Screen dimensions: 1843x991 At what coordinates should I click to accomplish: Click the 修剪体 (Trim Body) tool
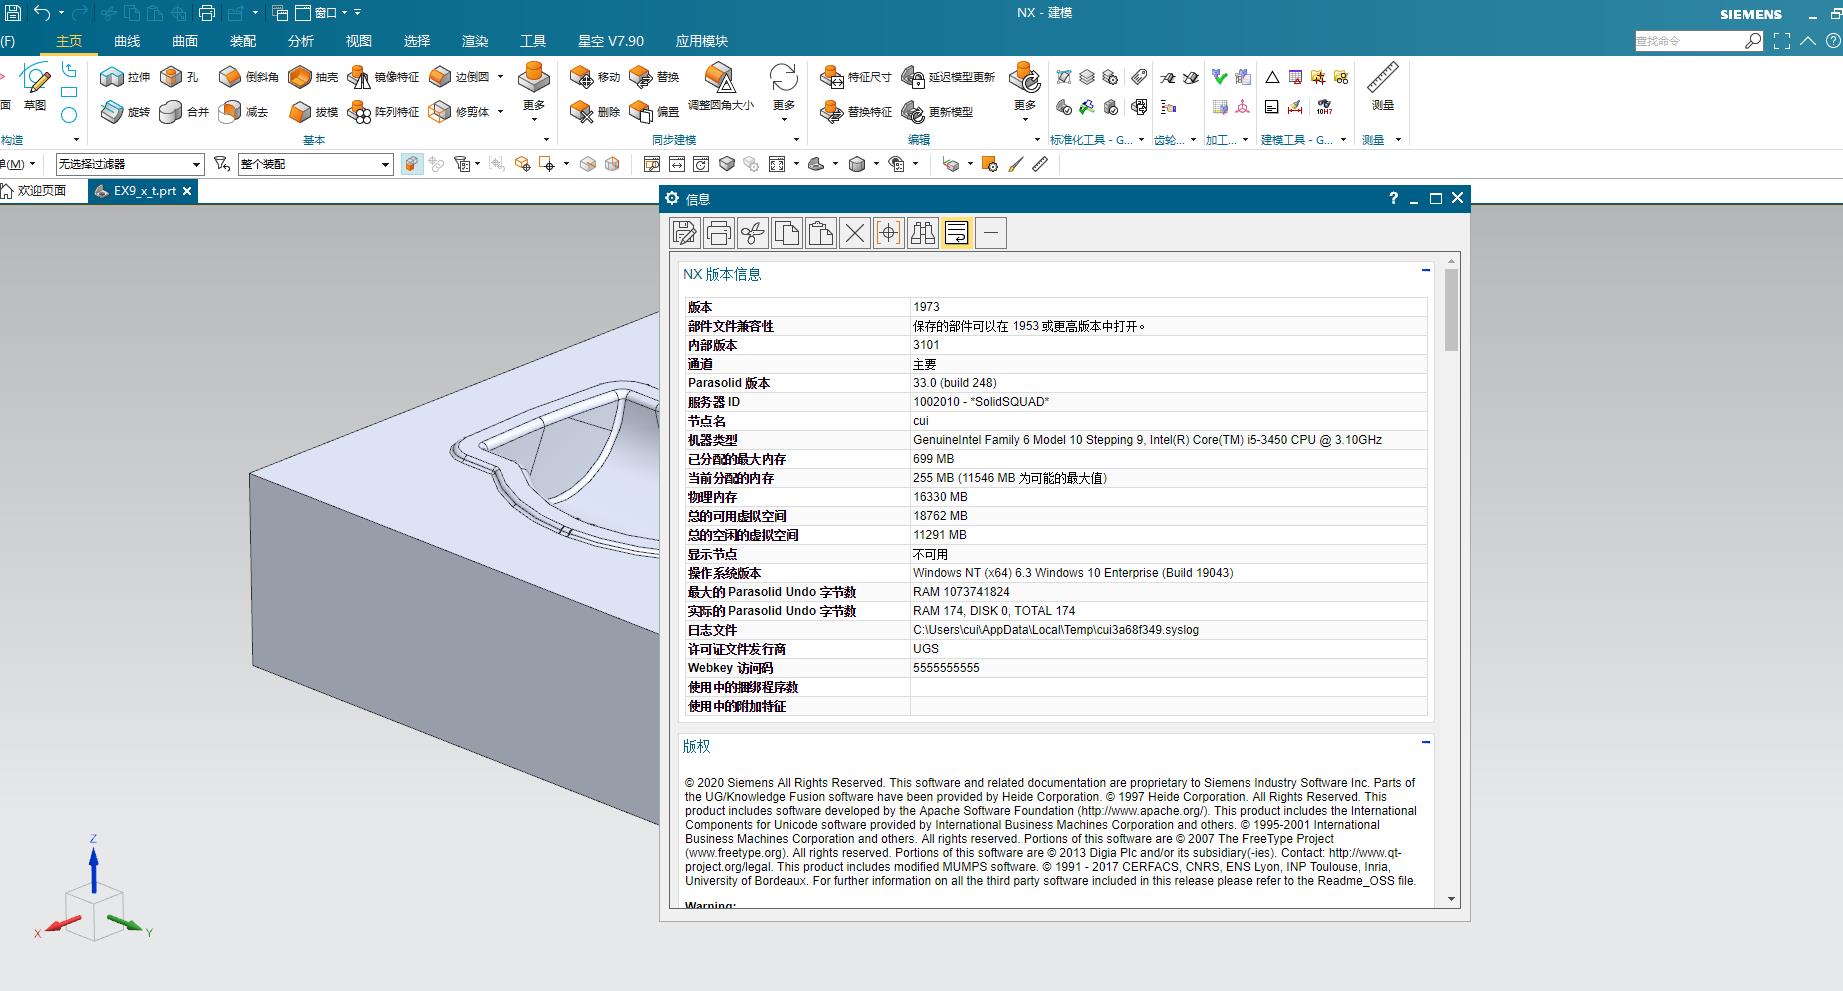pos(458,112)
